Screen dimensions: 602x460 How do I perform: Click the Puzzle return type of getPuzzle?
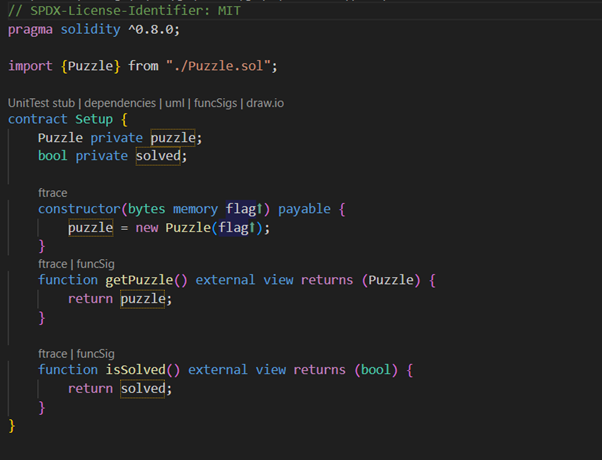tap(391, 280)
